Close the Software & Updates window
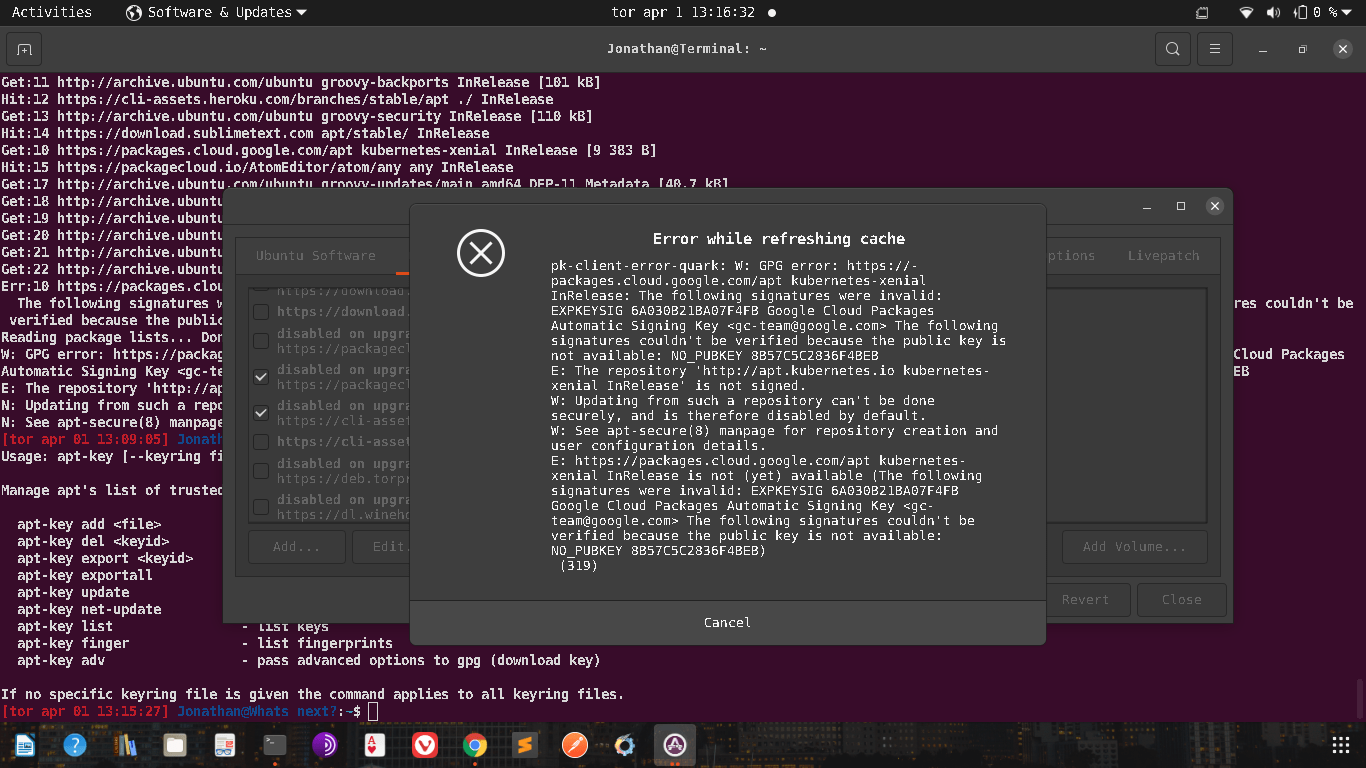 pos(1215,206)
